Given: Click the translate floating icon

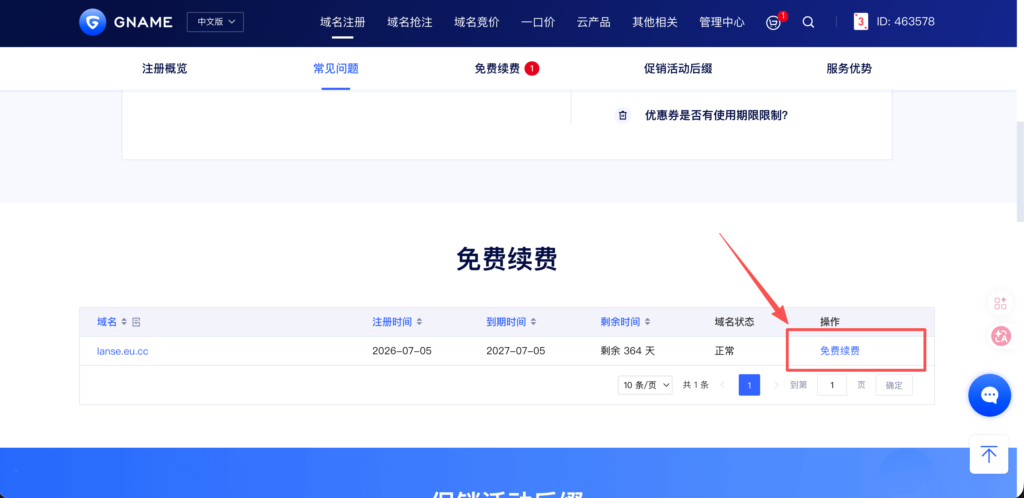Looking at the screenshot, I should point(1000,336).
